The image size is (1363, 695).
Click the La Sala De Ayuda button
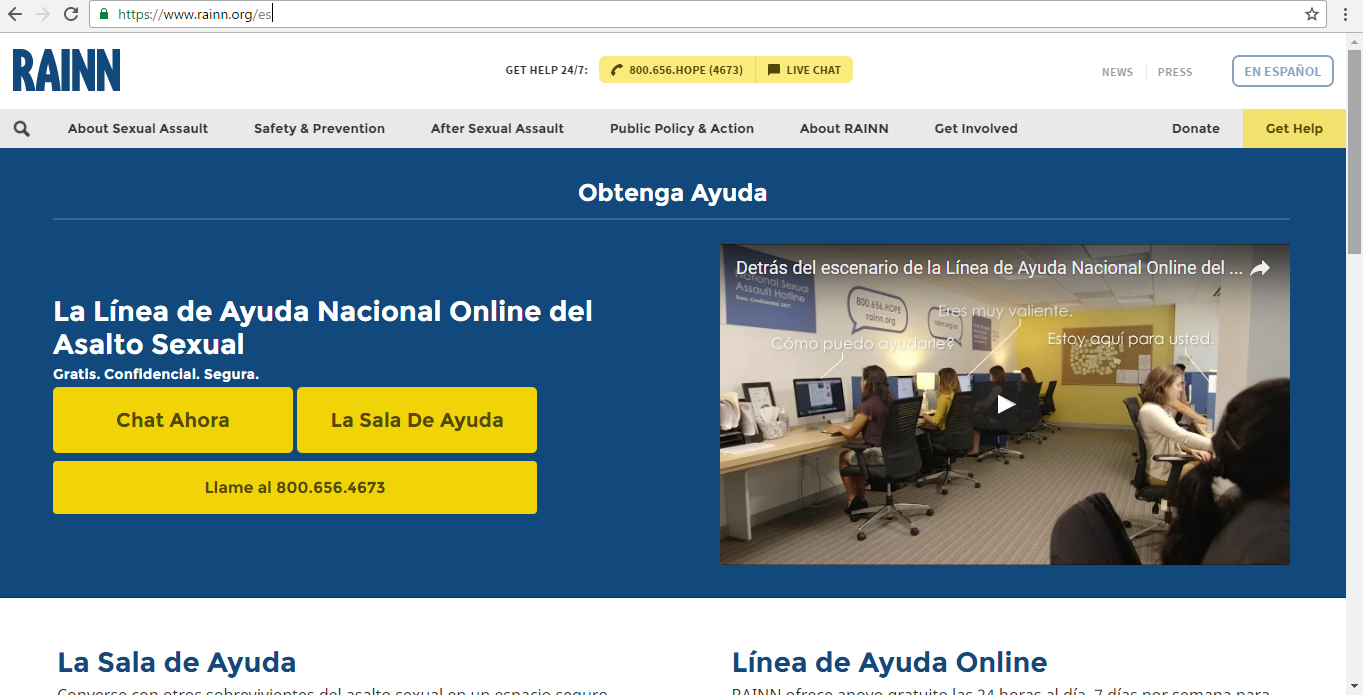coord(417,420)
